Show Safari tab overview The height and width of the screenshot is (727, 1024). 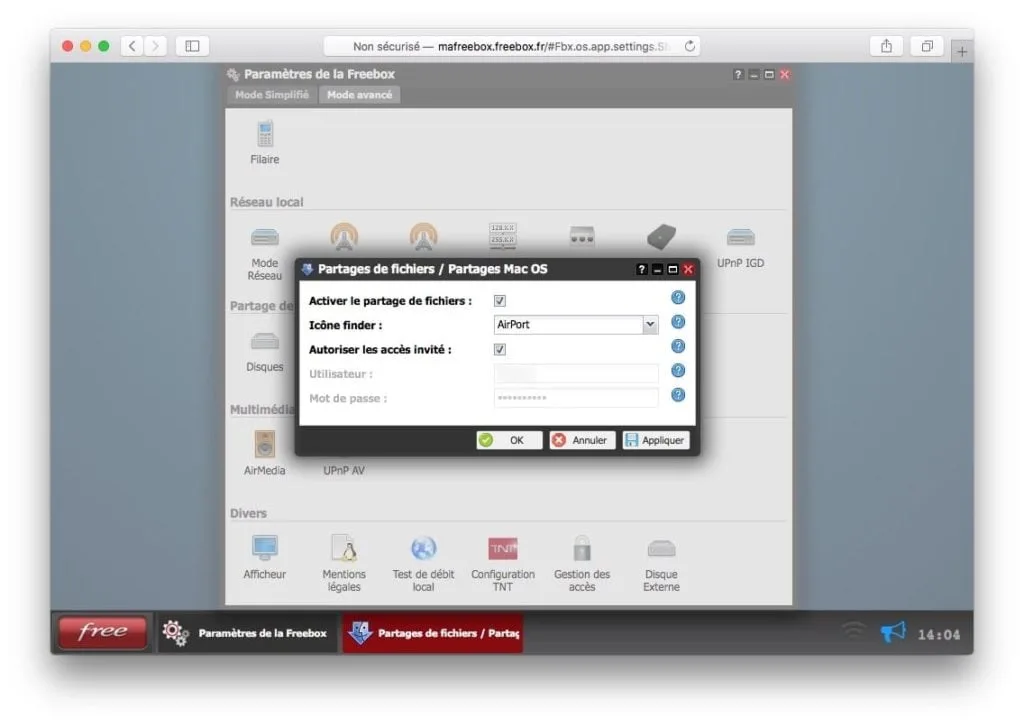click(927, 46)
